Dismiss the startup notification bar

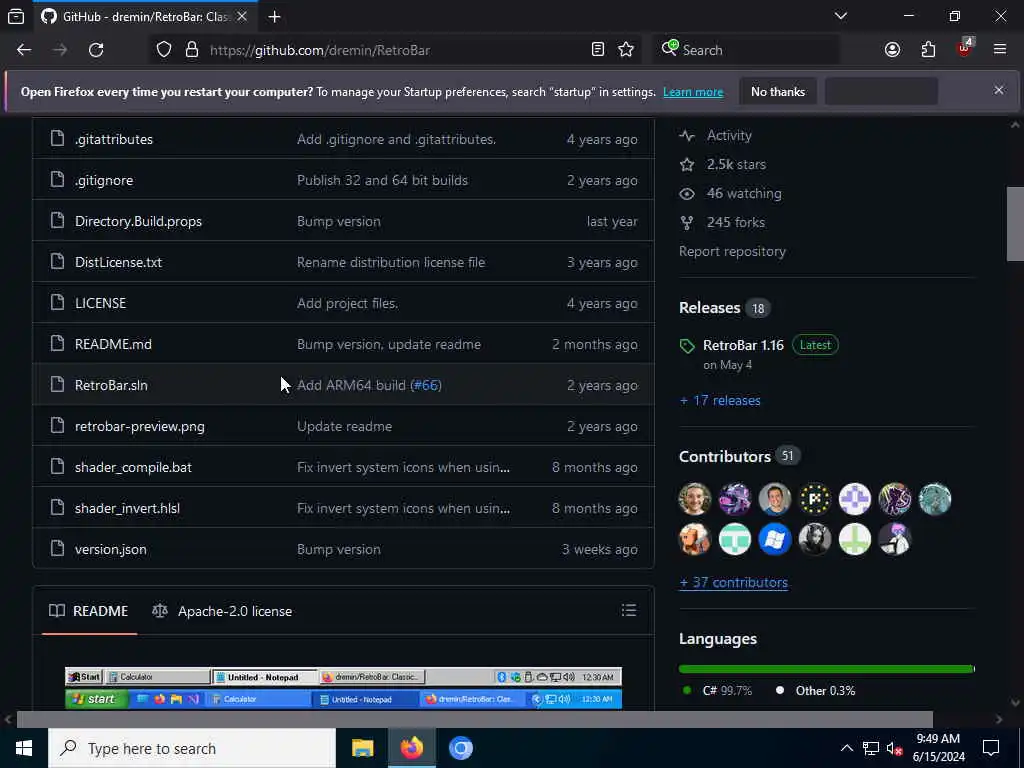pyautogui.click(x=999, y=90)
